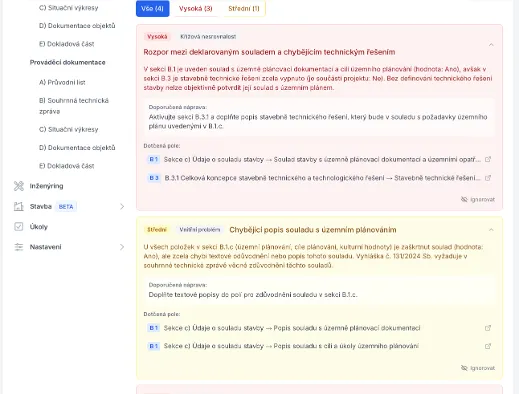The height and width of the screenshot is (394, 519).
Task: Open Nastavení in the sidebar
Action: tap(45, 247)
